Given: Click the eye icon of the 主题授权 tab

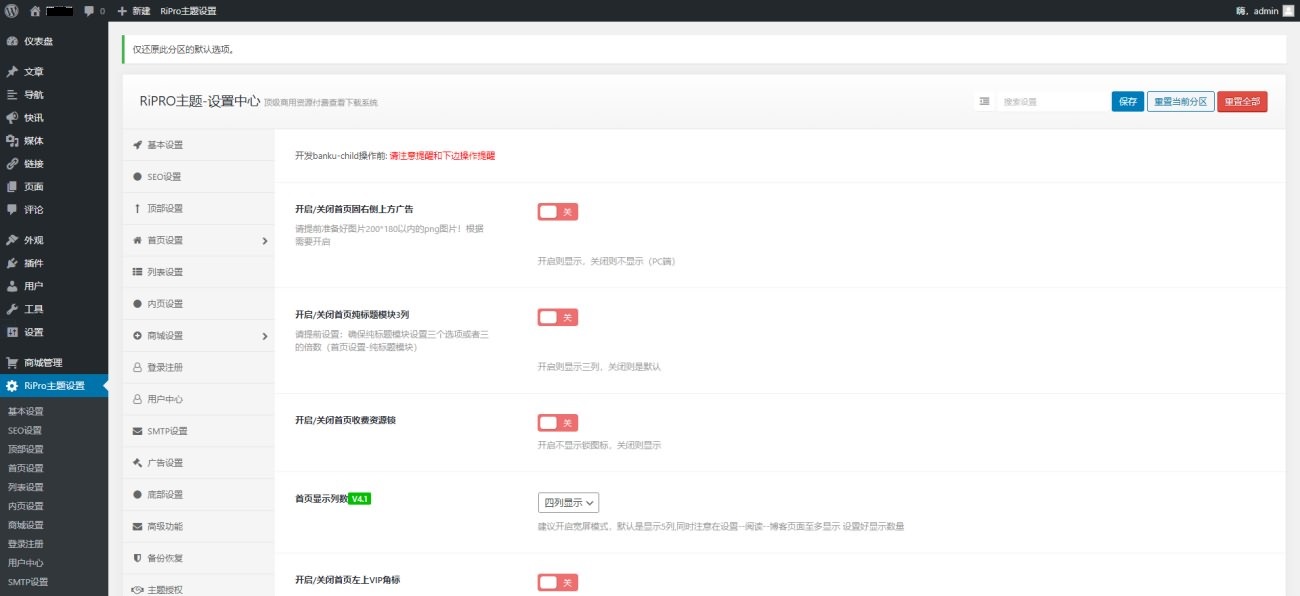Looking at the screenshot, I should 137,590.
